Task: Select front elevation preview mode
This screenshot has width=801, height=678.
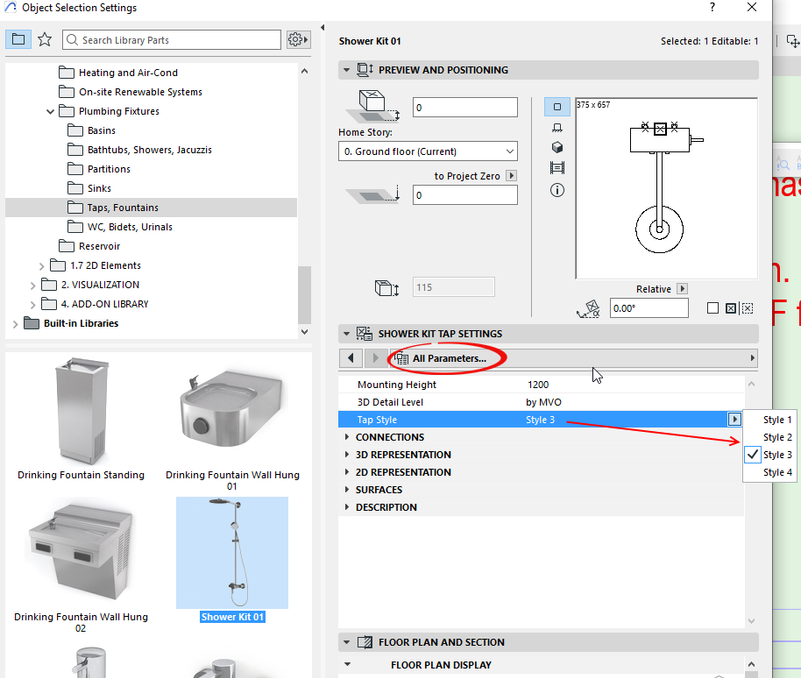Action: tap(557, 127)
